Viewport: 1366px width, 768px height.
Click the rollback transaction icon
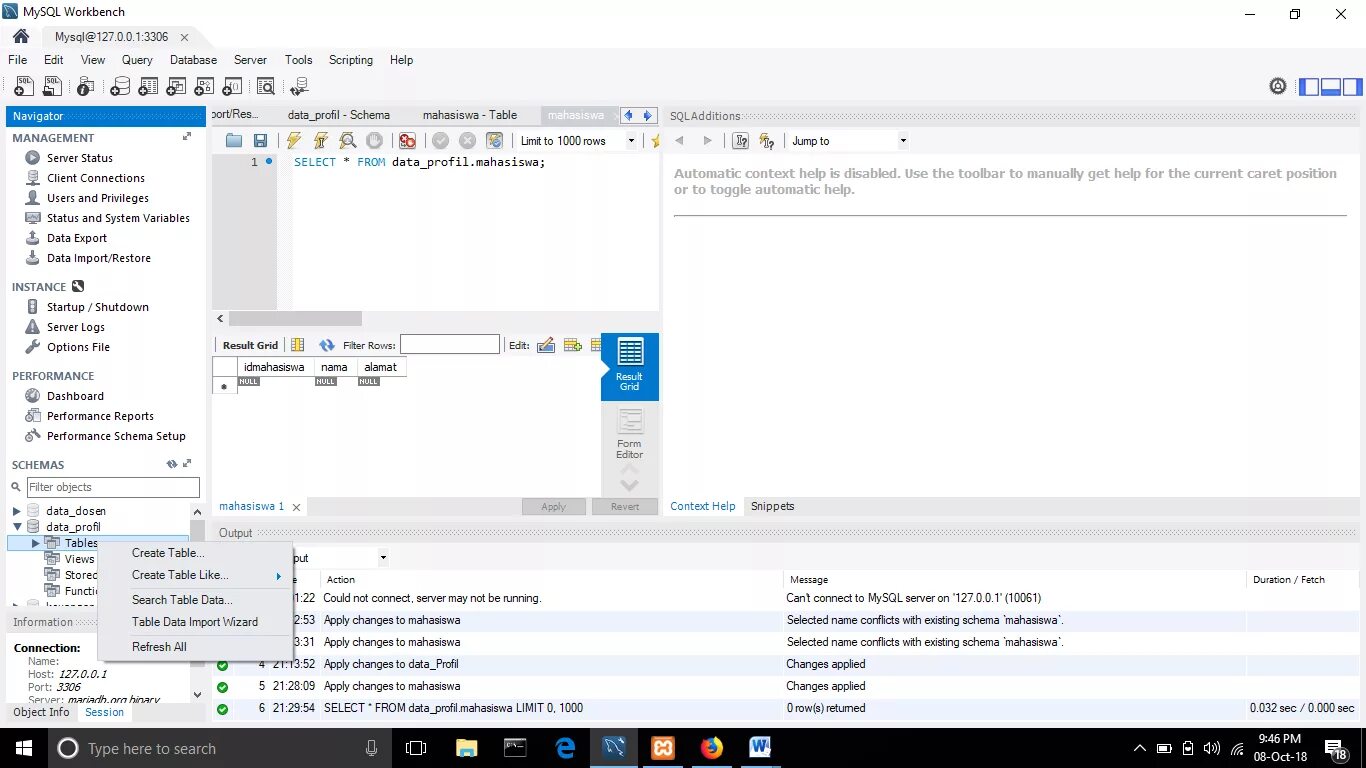[x=467, y=141]
